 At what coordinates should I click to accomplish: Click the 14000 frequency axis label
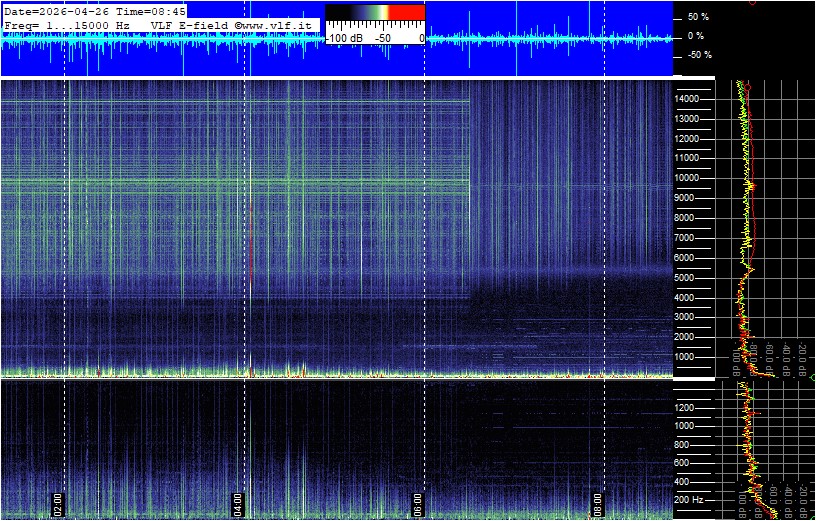pos(687,99)
